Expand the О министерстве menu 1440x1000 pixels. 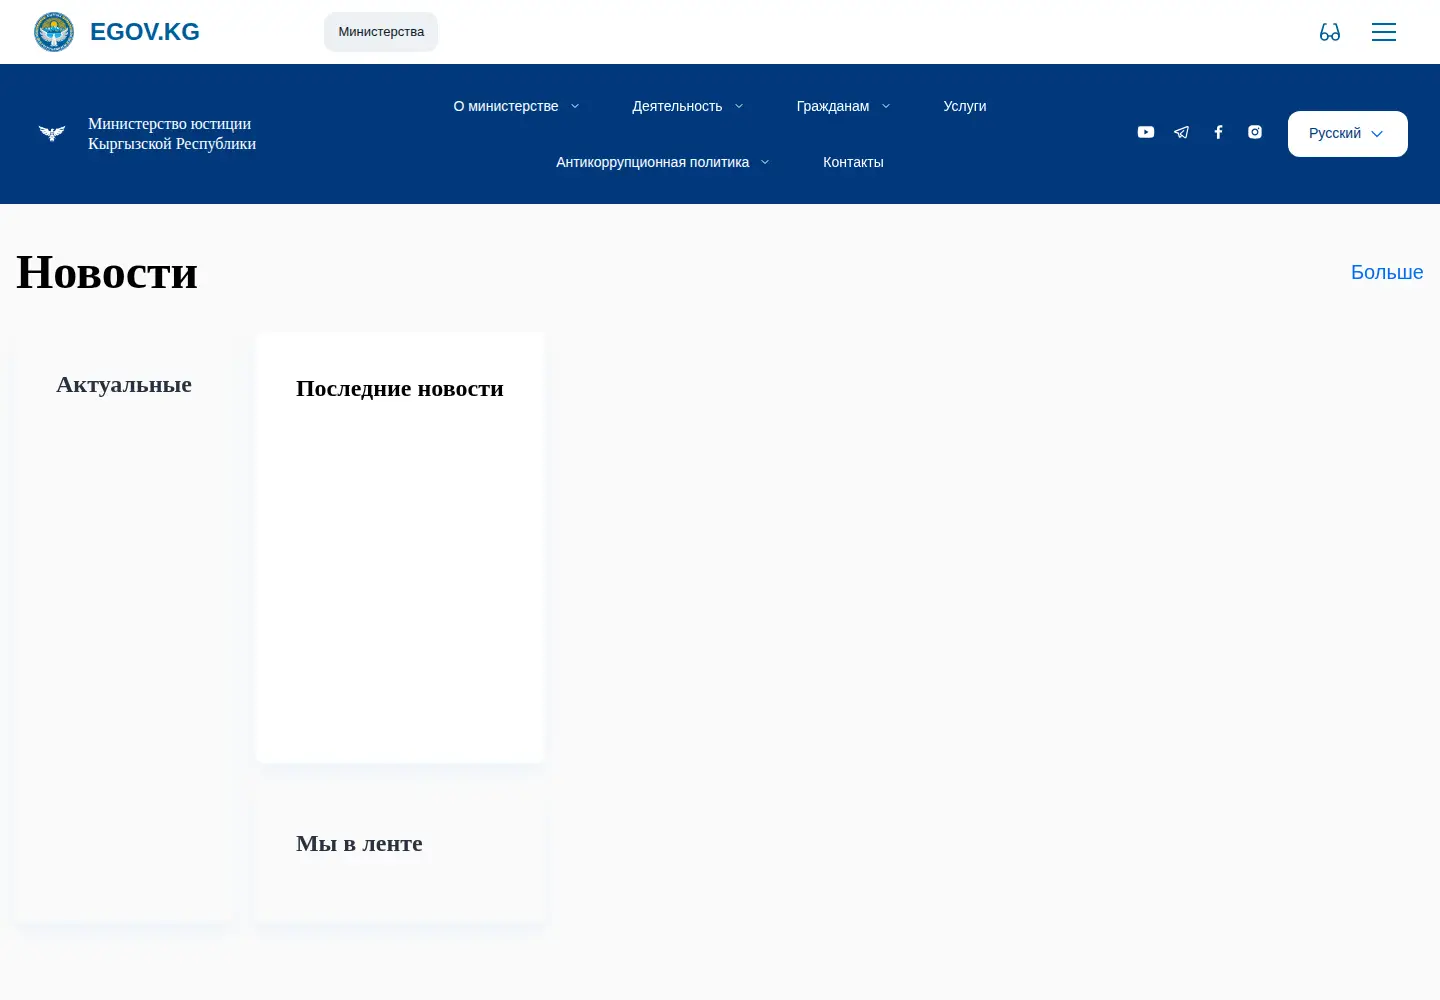coord(516,106)
